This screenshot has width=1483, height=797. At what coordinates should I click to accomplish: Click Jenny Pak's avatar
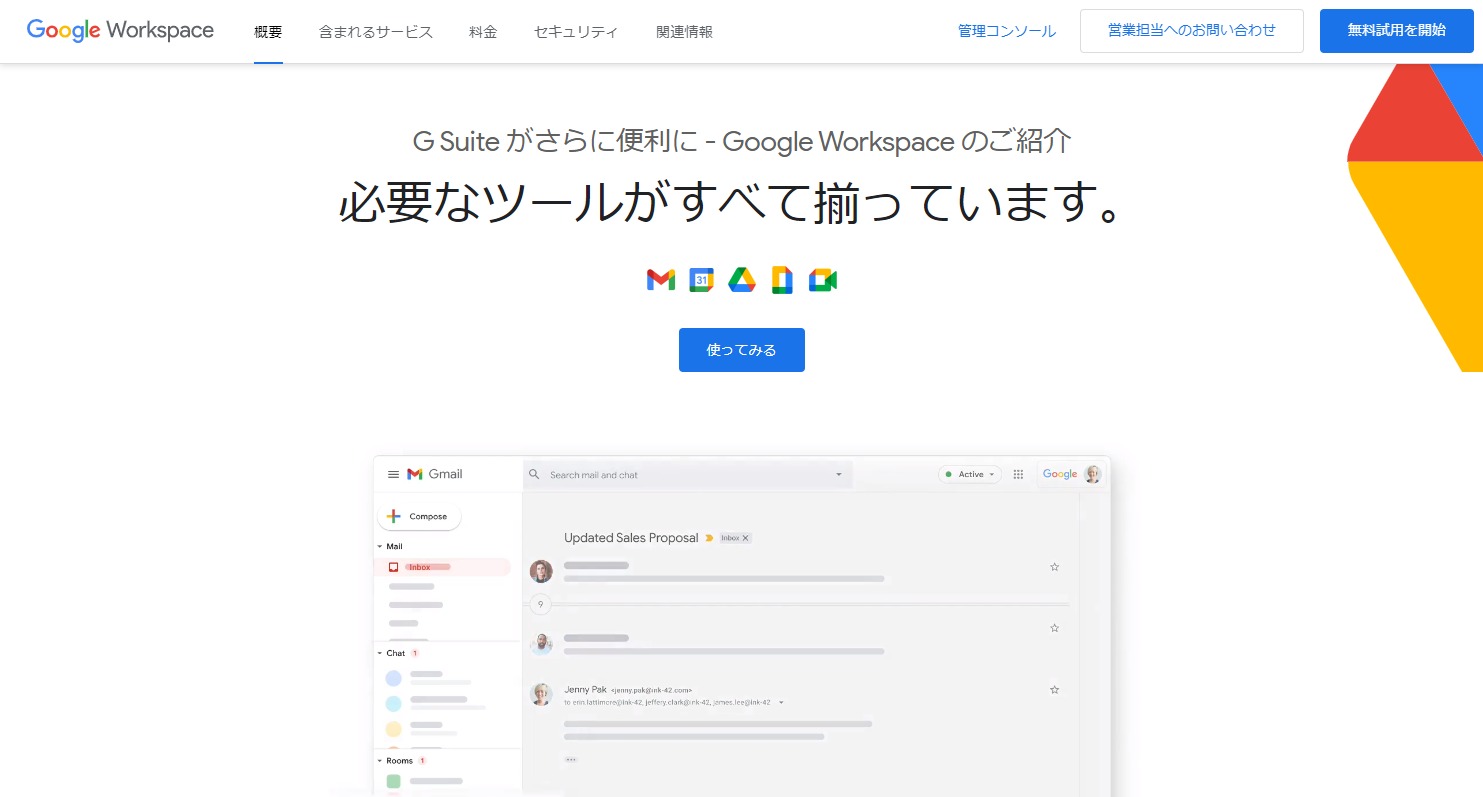coord(541,694)
